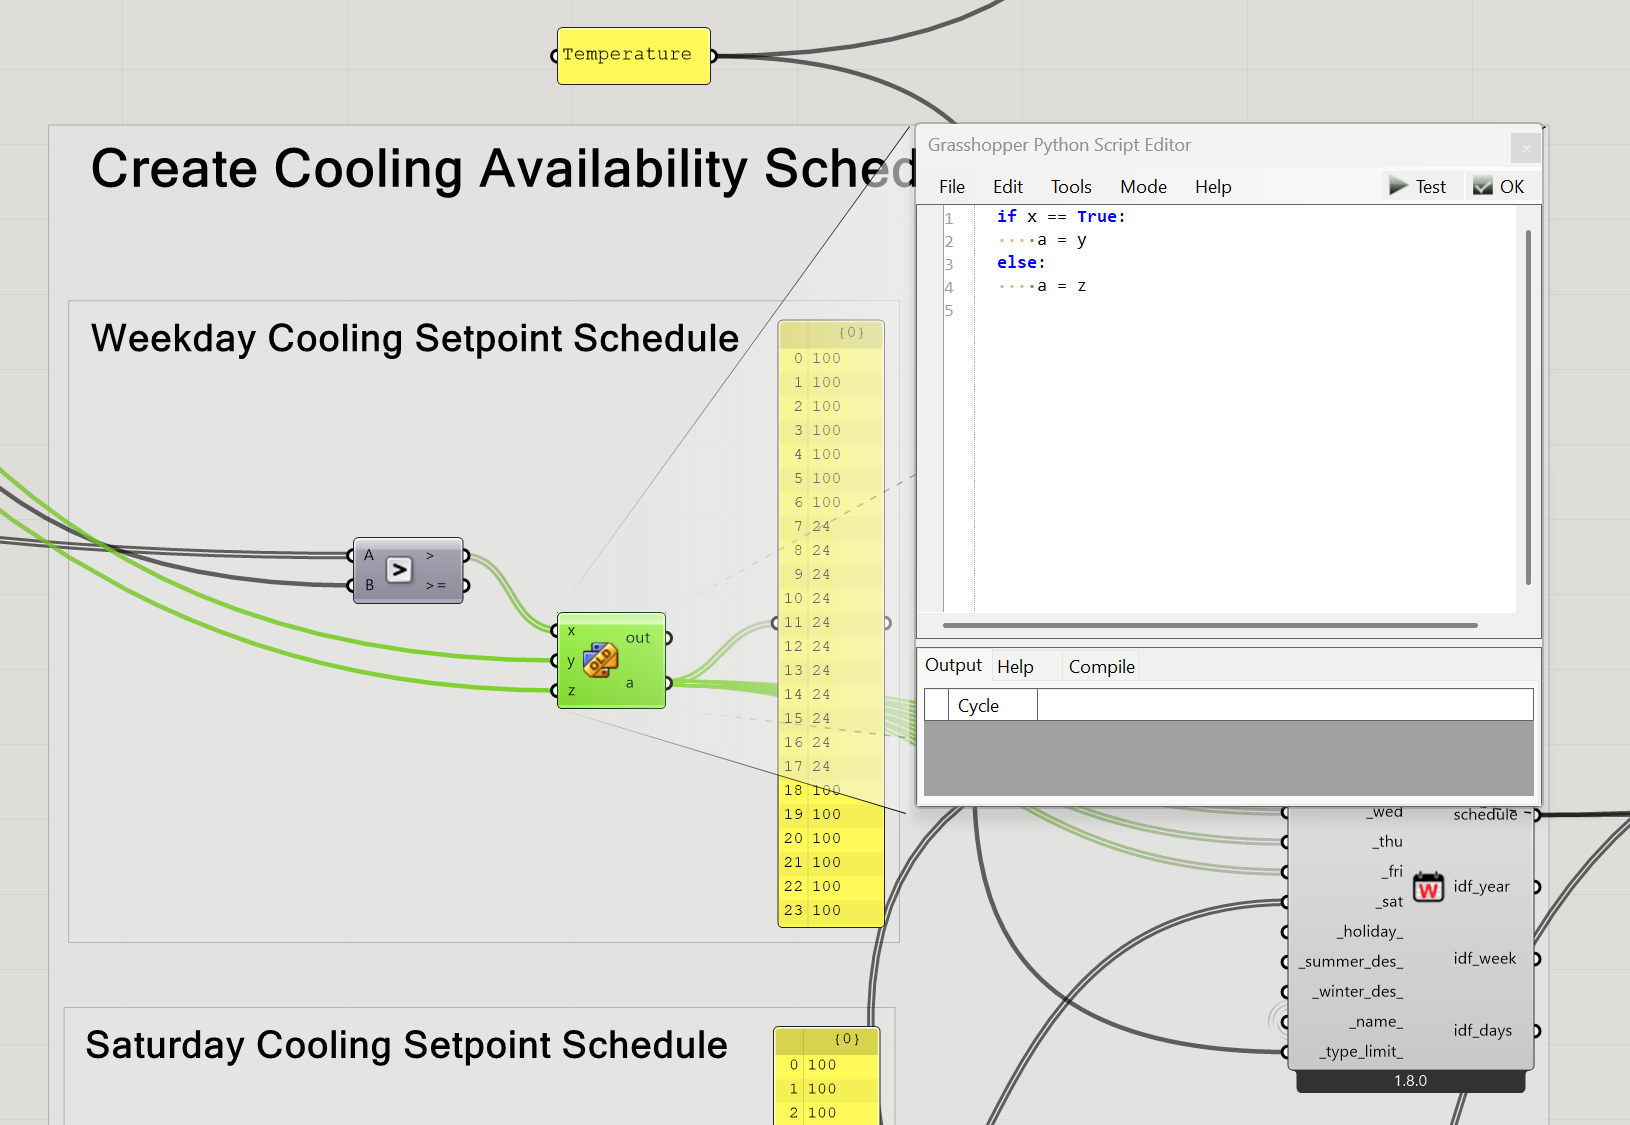Click the OK checkmark icon
The height and width of the screenshot is (1125, 1630).
tap(1483, 186)
